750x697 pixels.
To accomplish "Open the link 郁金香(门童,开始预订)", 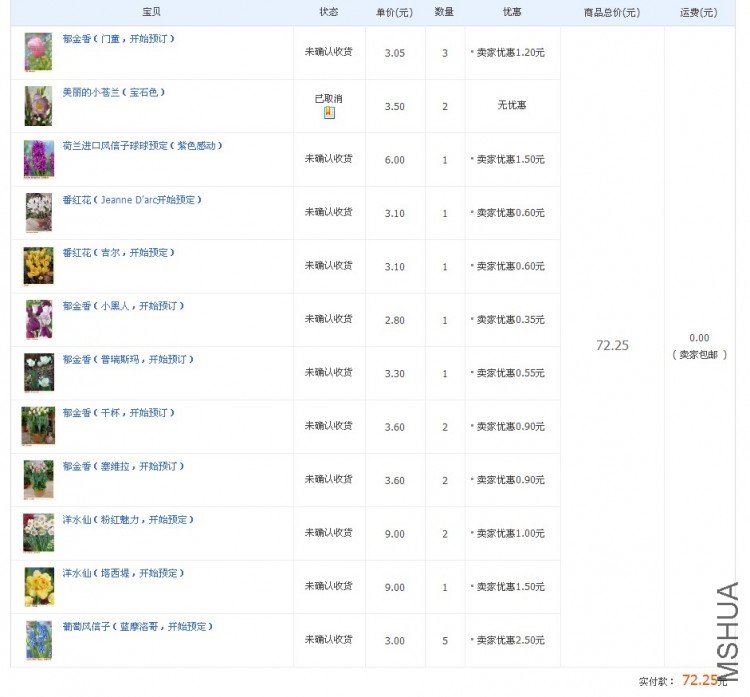I will (119, 39).
